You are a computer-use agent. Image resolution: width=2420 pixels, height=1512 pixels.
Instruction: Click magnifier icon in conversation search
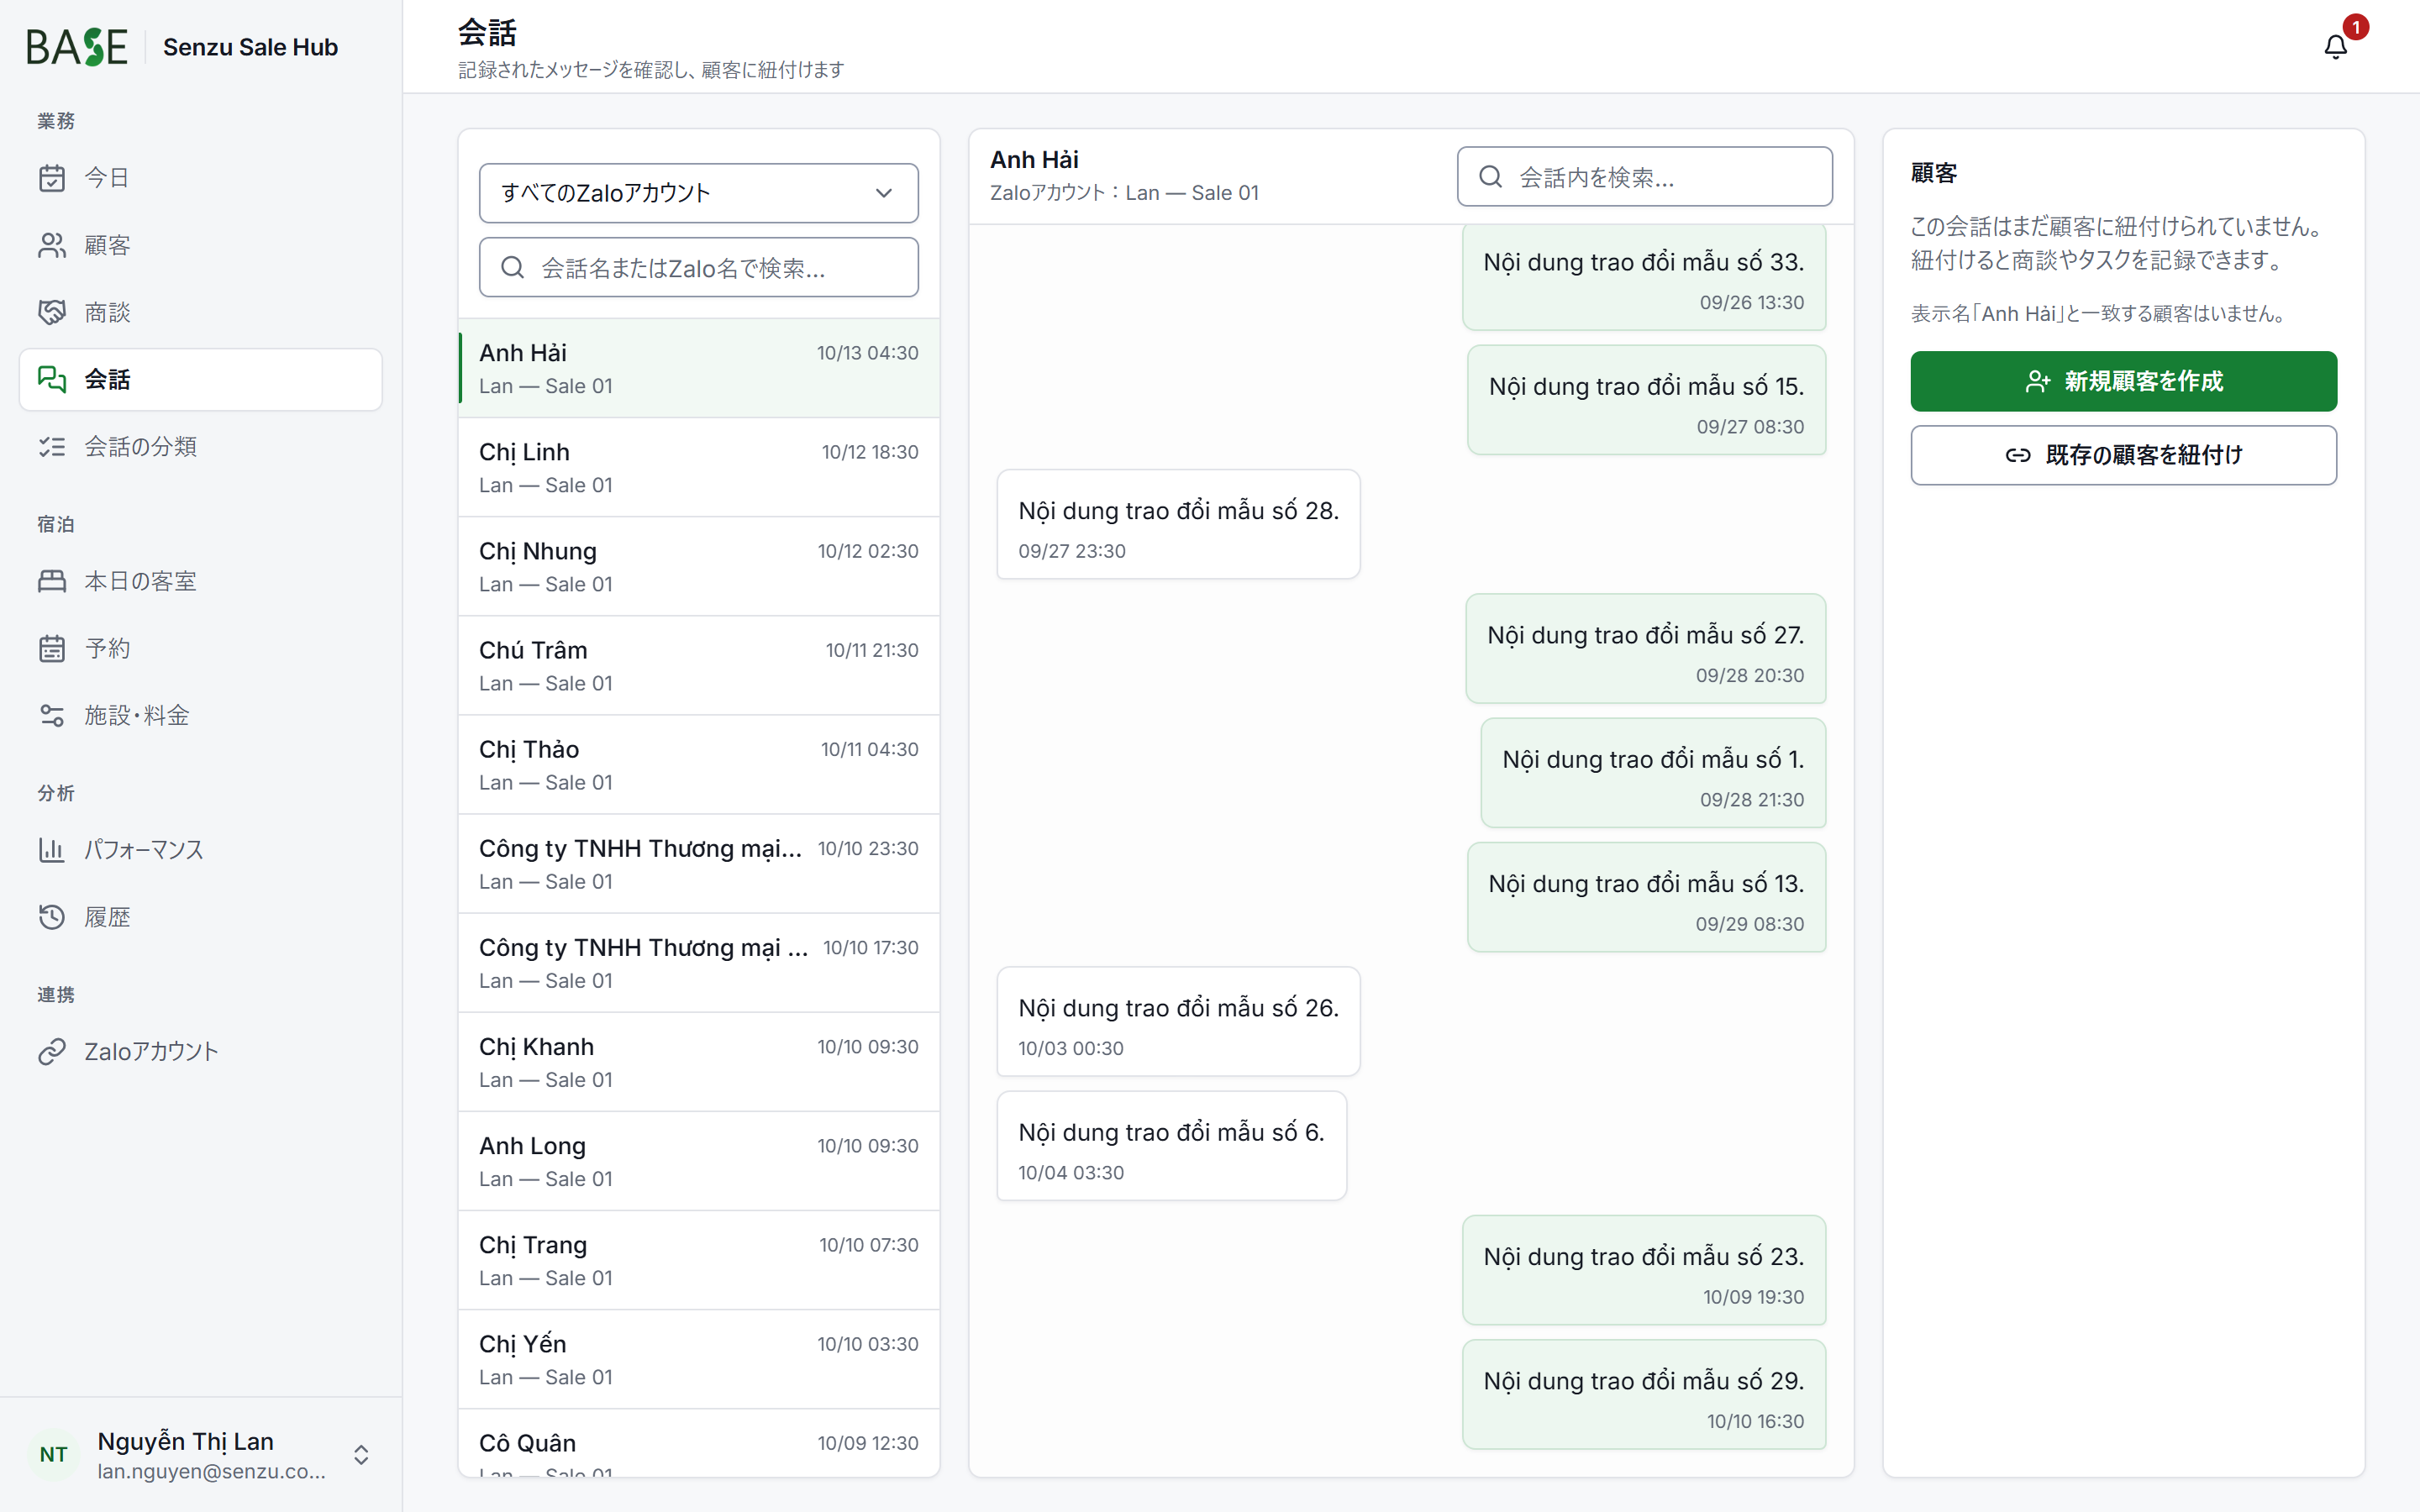(513, 267)
